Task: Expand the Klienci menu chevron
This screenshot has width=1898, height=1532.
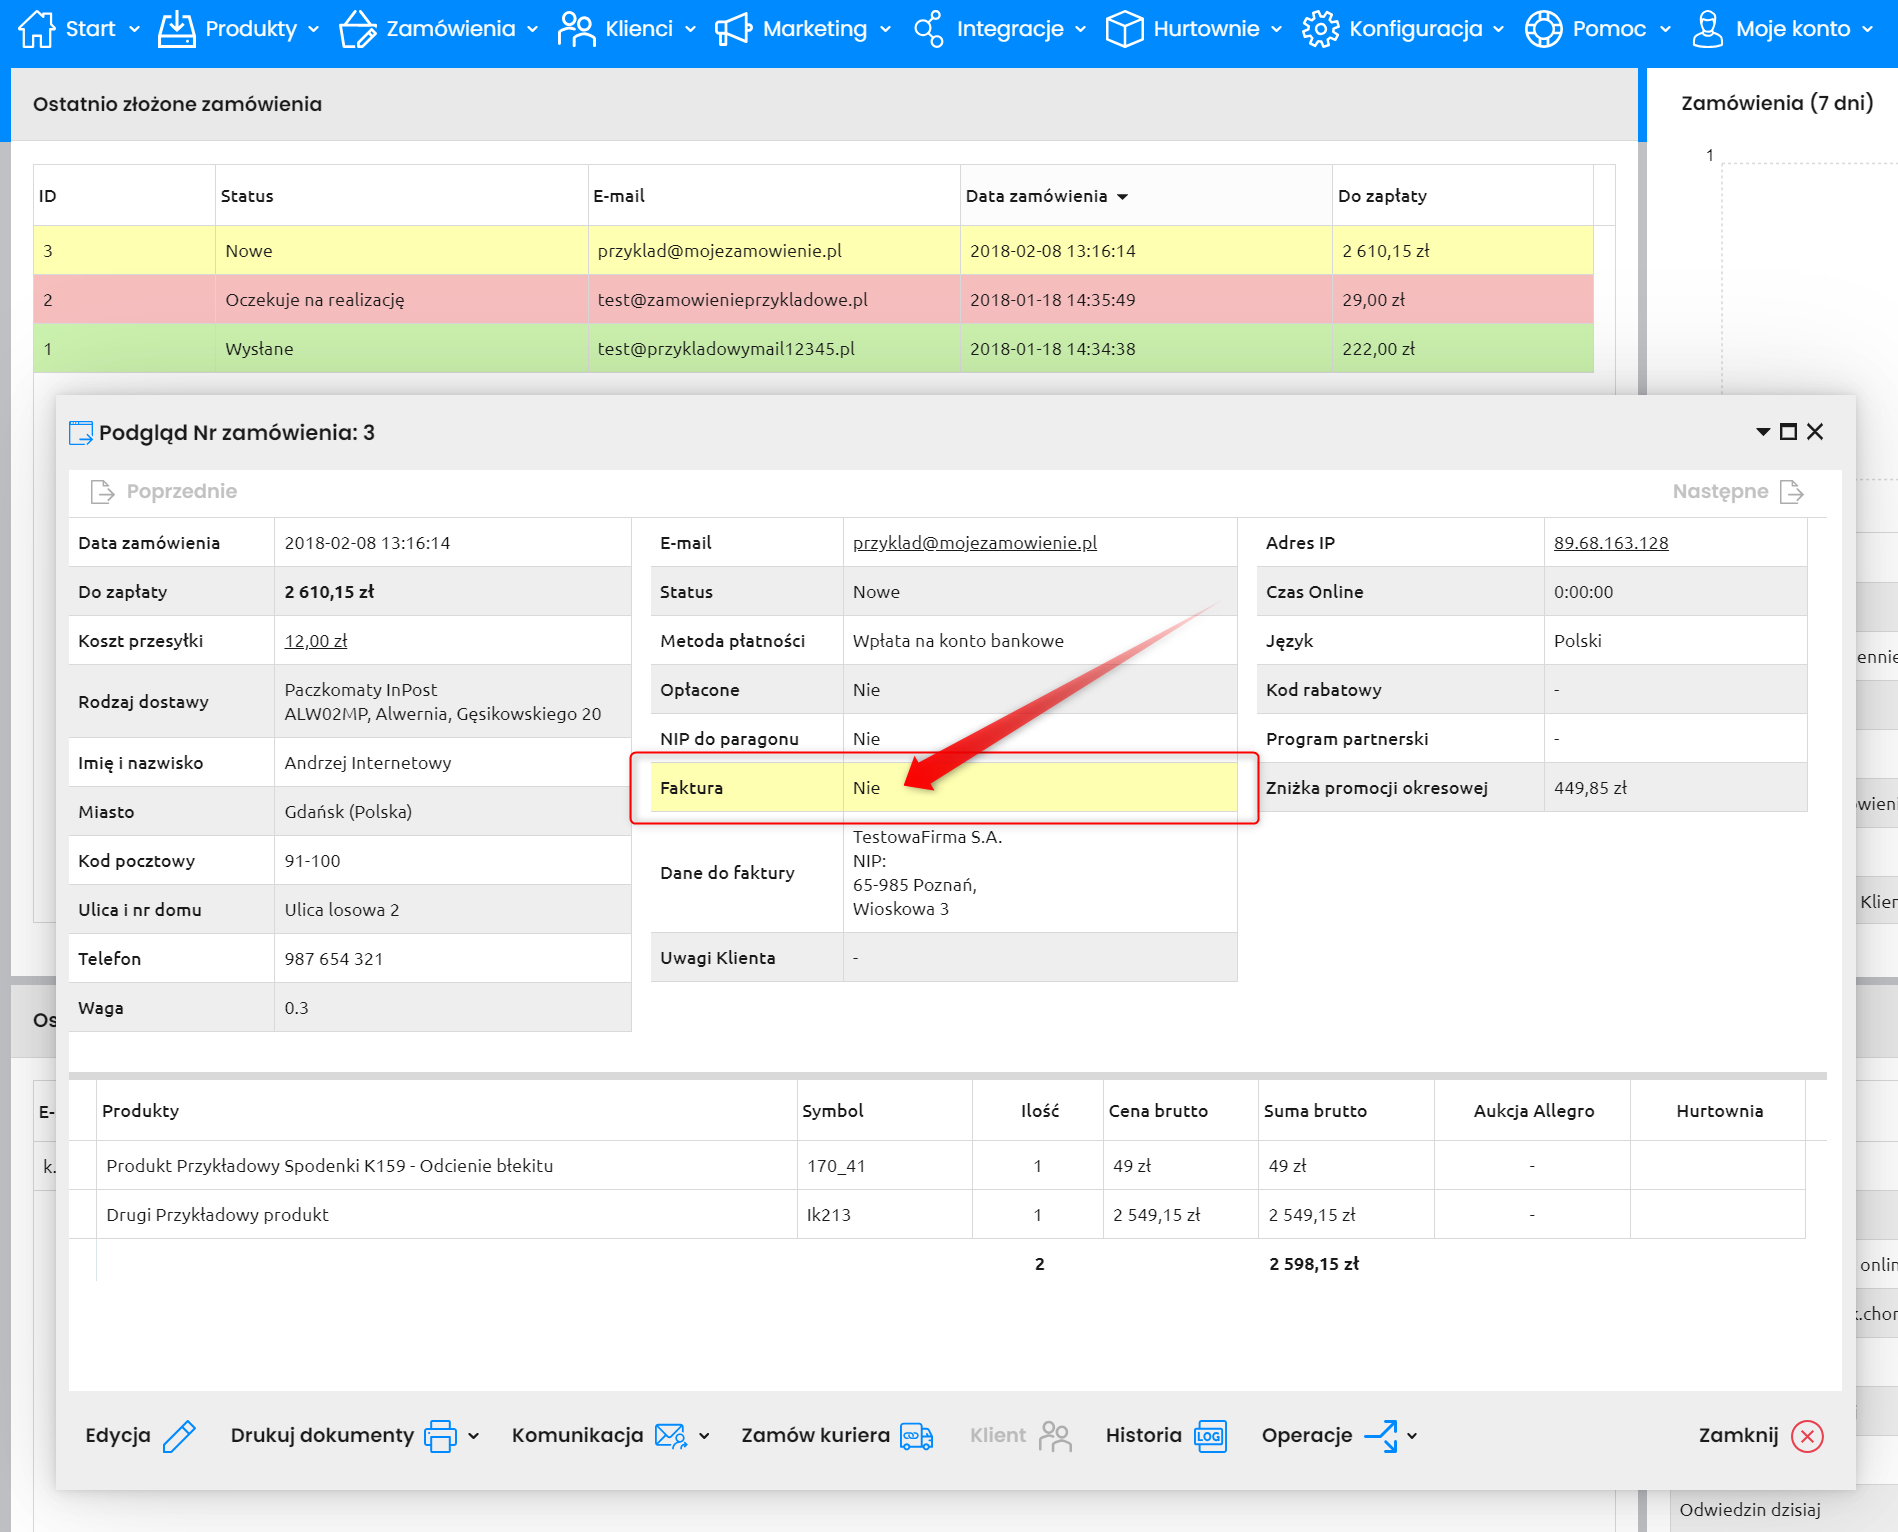Action: coord(690,30)
